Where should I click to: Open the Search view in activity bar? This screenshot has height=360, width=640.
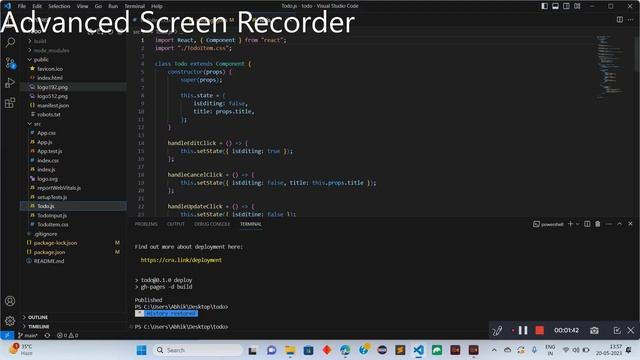(10, 42)
